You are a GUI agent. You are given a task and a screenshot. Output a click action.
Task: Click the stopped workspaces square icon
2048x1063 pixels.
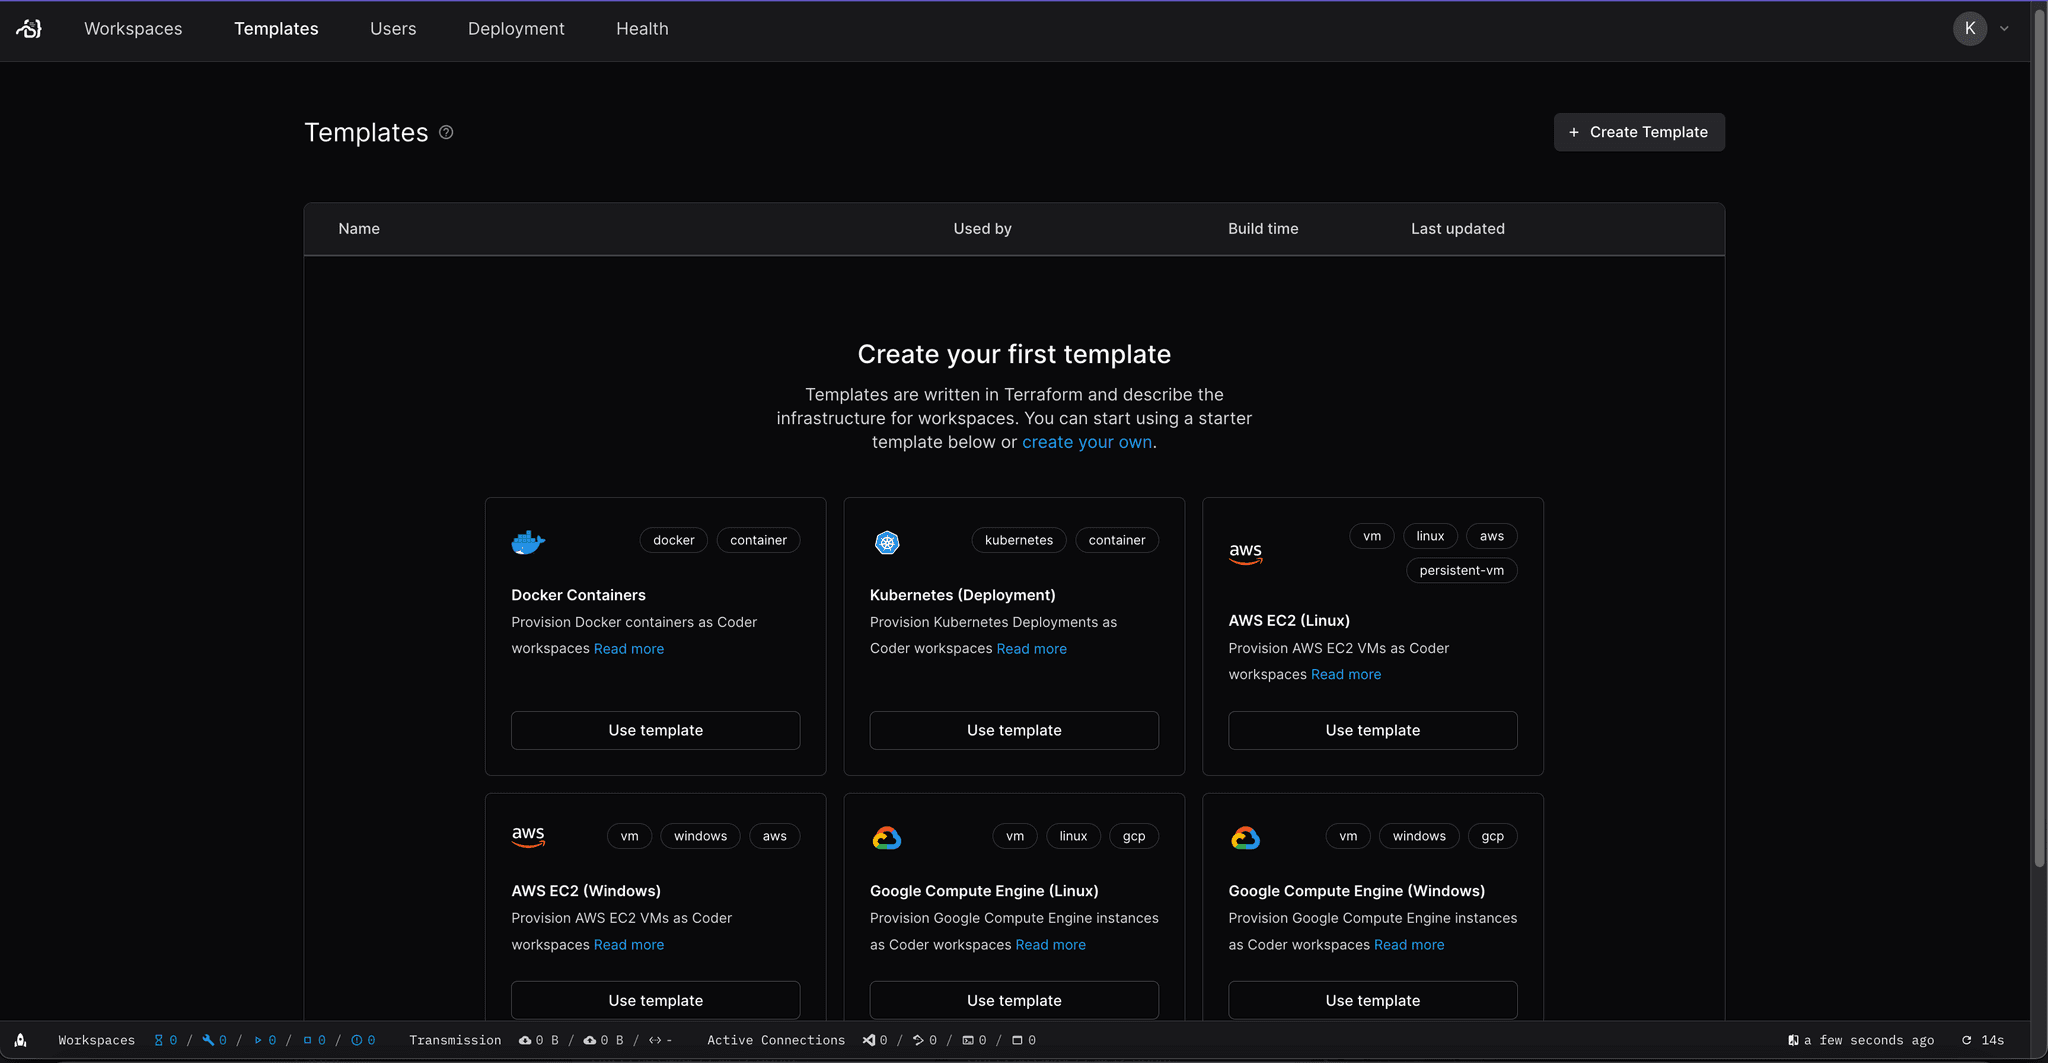(308, 1040)
